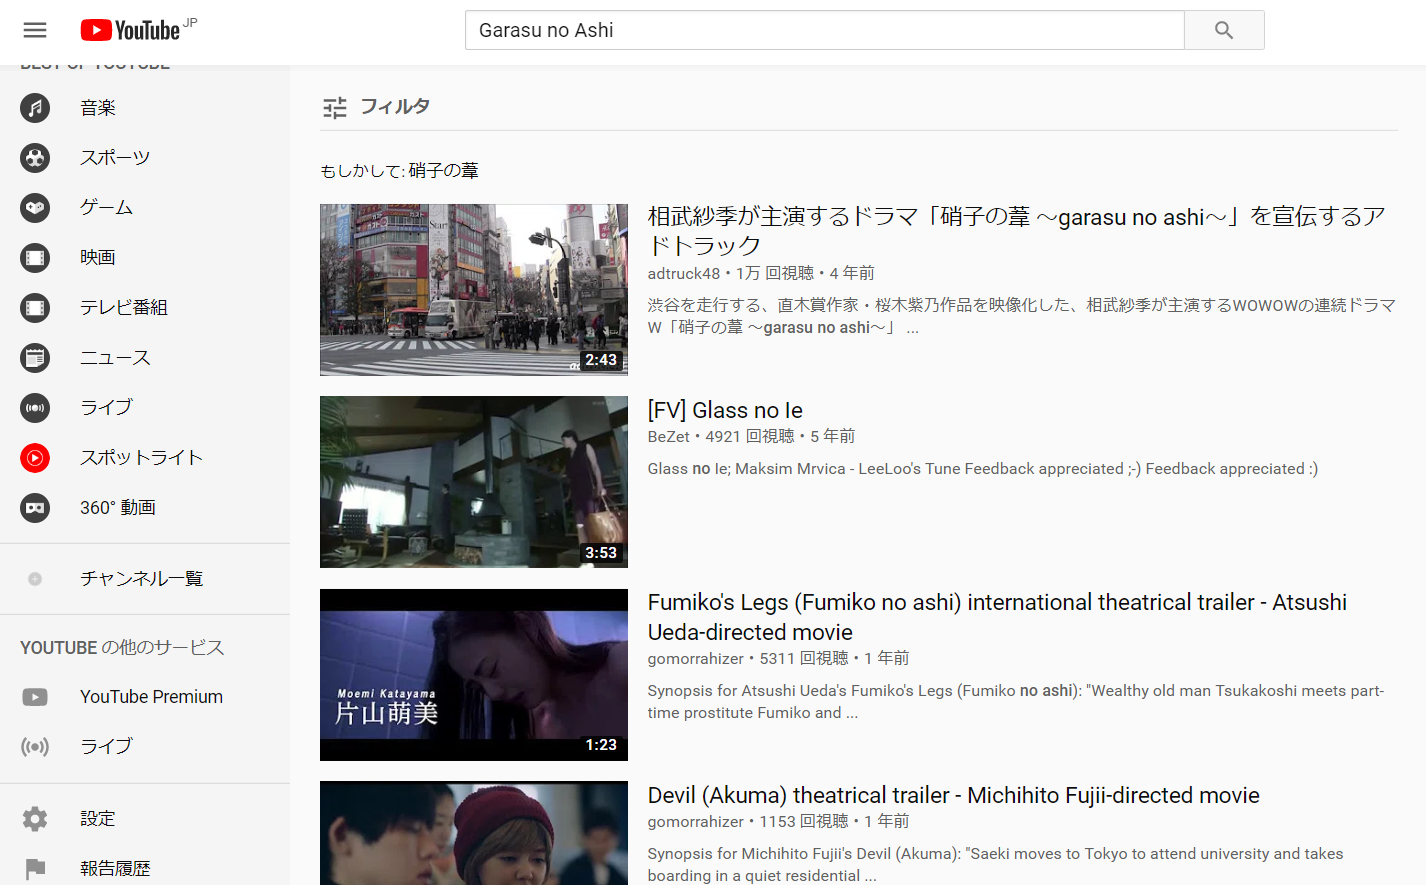Open YouTube Premium link
The width and height of the screenshot is (1427, 885).
pyautogui.click(x=151, y=697)
